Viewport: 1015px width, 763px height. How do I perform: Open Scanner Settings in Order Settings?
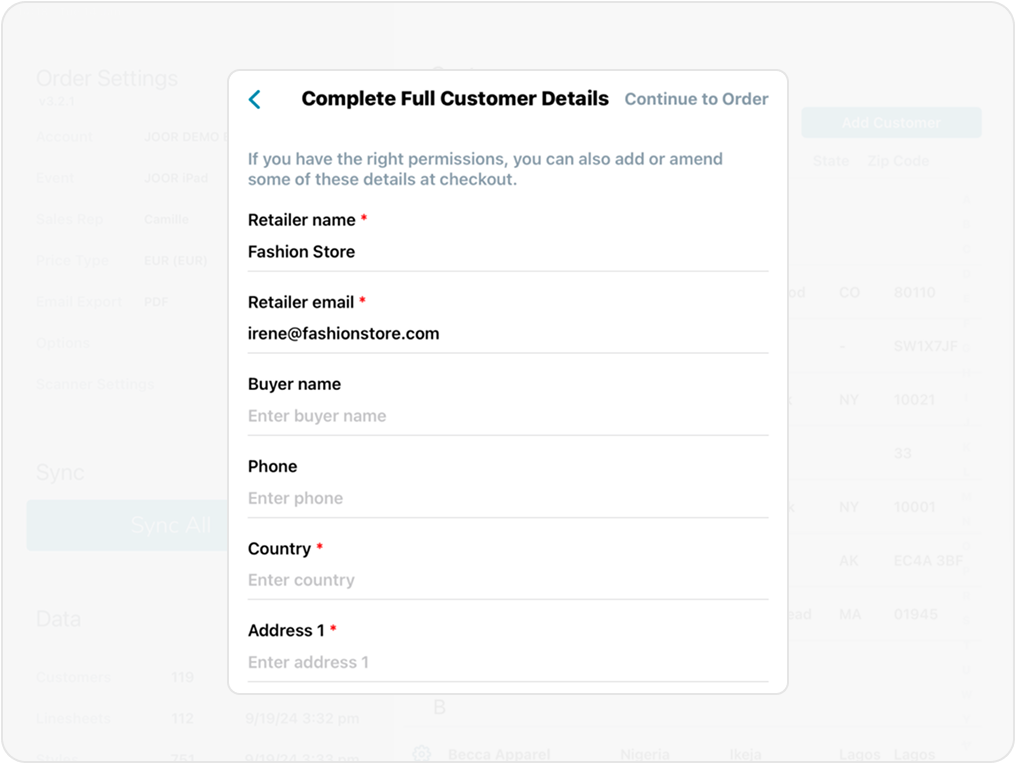click(95, 385)
